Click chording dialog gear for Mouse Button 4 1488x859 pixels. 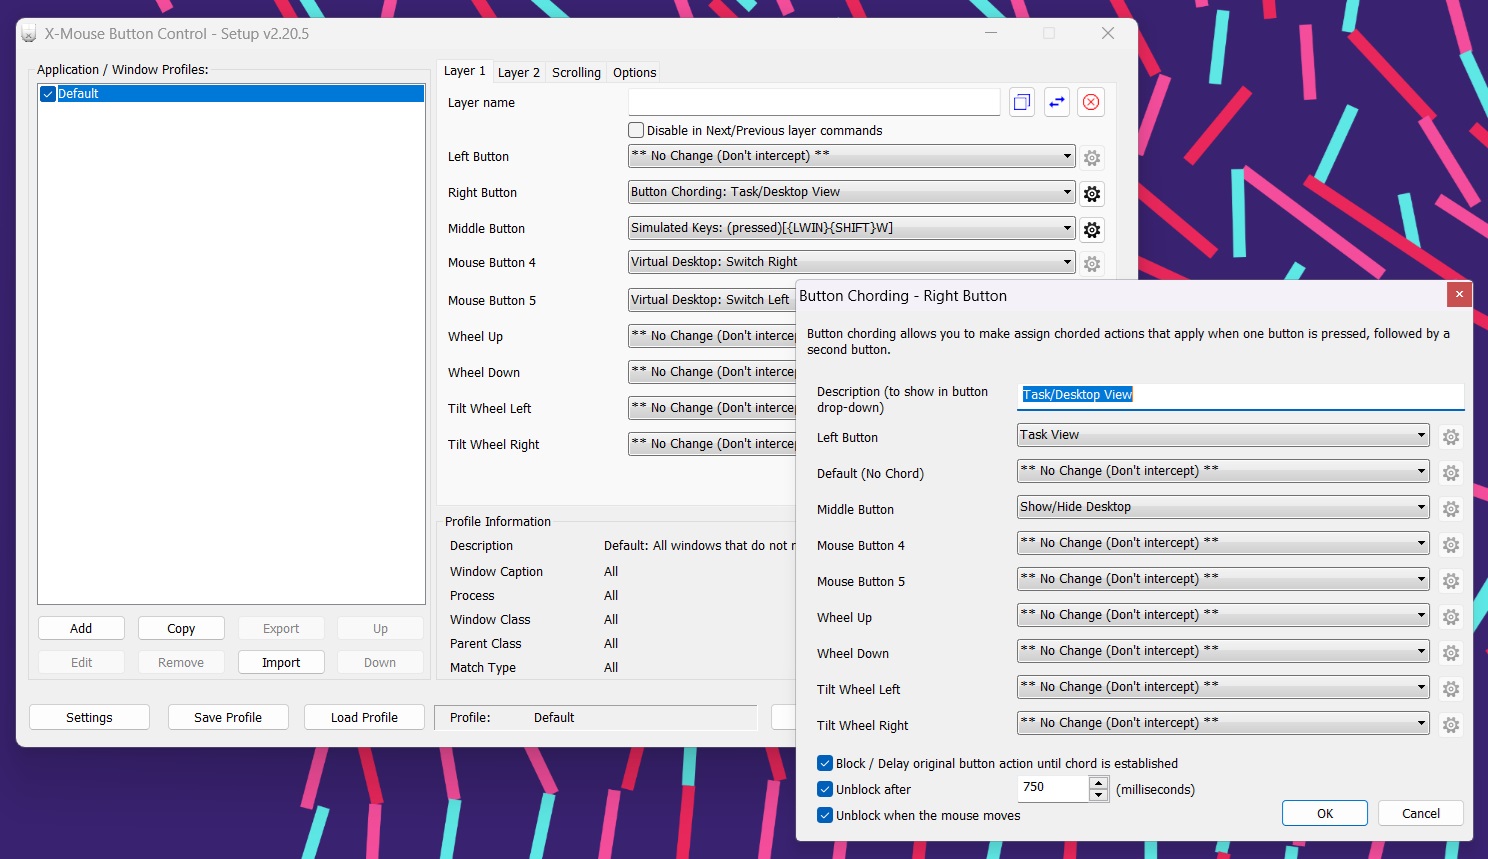pyautogui.click(x=1451, y=545)
